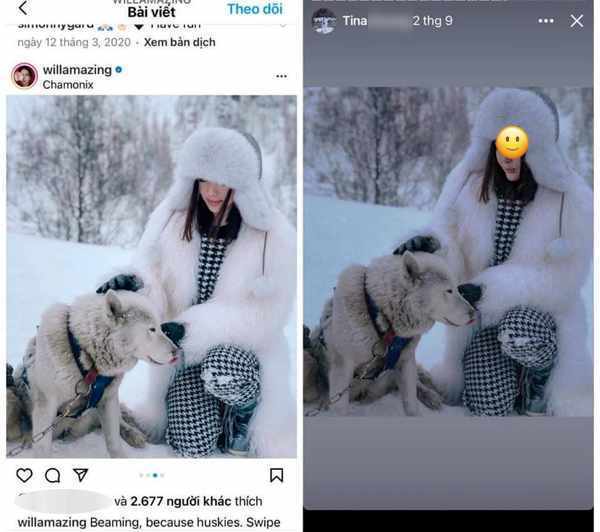600x532 pixels.
Task: Open the willamazing username link
Action: pos(77,70)
